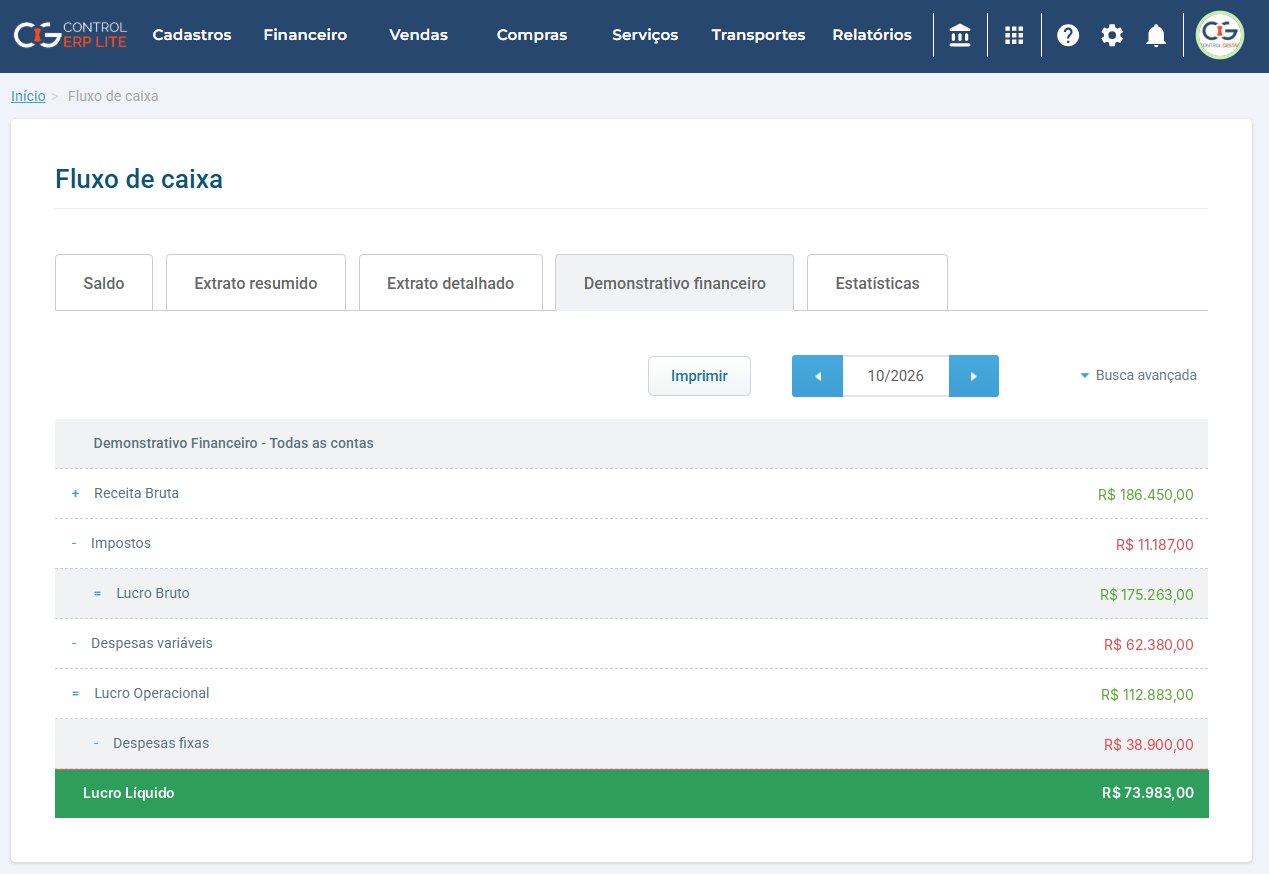
Task: Switch to the Saldo tab
Action: point(104,283)
